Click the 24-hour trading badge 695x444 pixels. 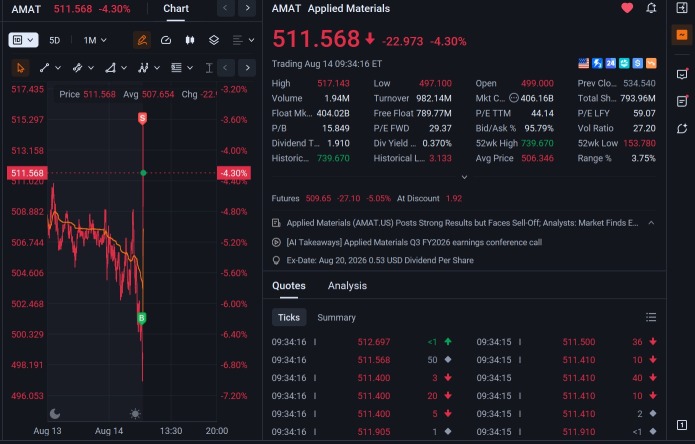tap(610, 63)
